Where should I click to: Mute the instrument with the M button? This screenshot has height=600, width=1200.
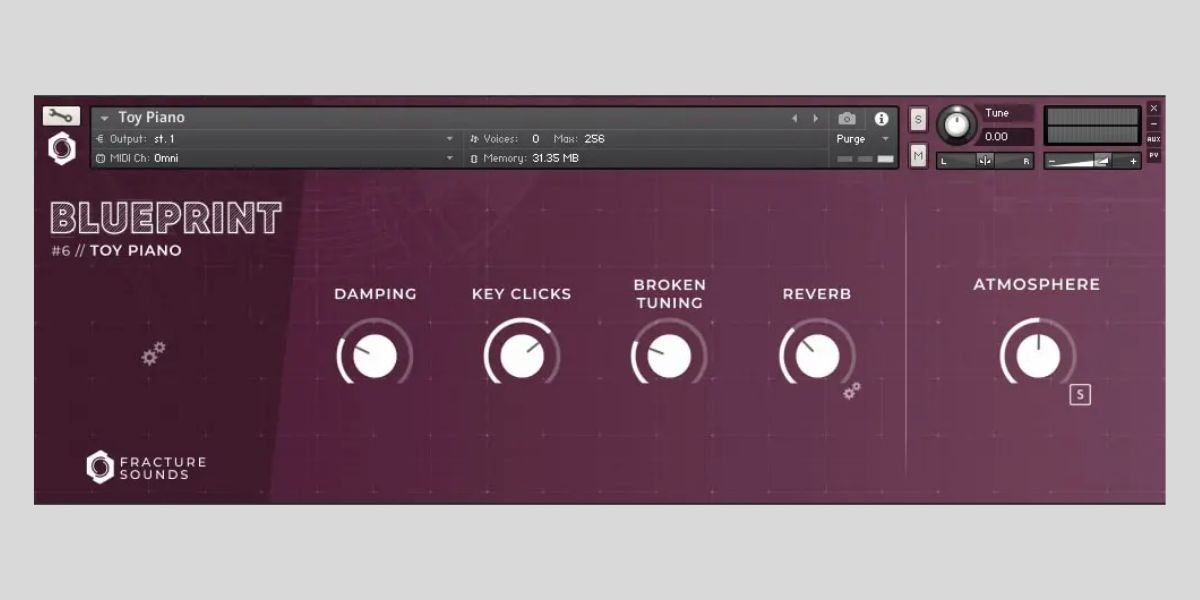pos(919,155)
